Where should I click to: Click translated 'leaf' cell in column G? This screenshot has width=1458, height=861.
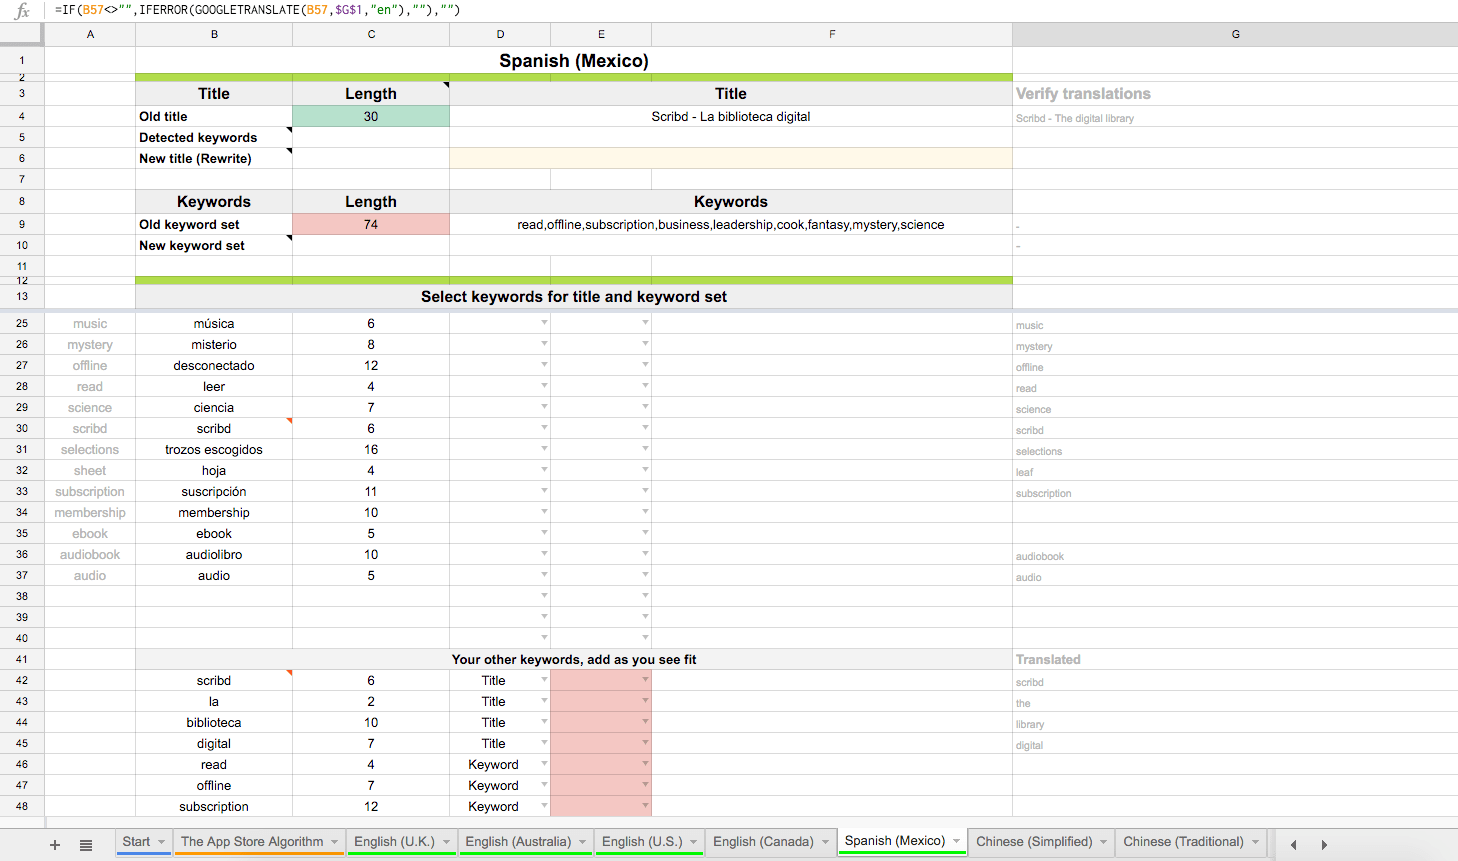(1235, 471)
